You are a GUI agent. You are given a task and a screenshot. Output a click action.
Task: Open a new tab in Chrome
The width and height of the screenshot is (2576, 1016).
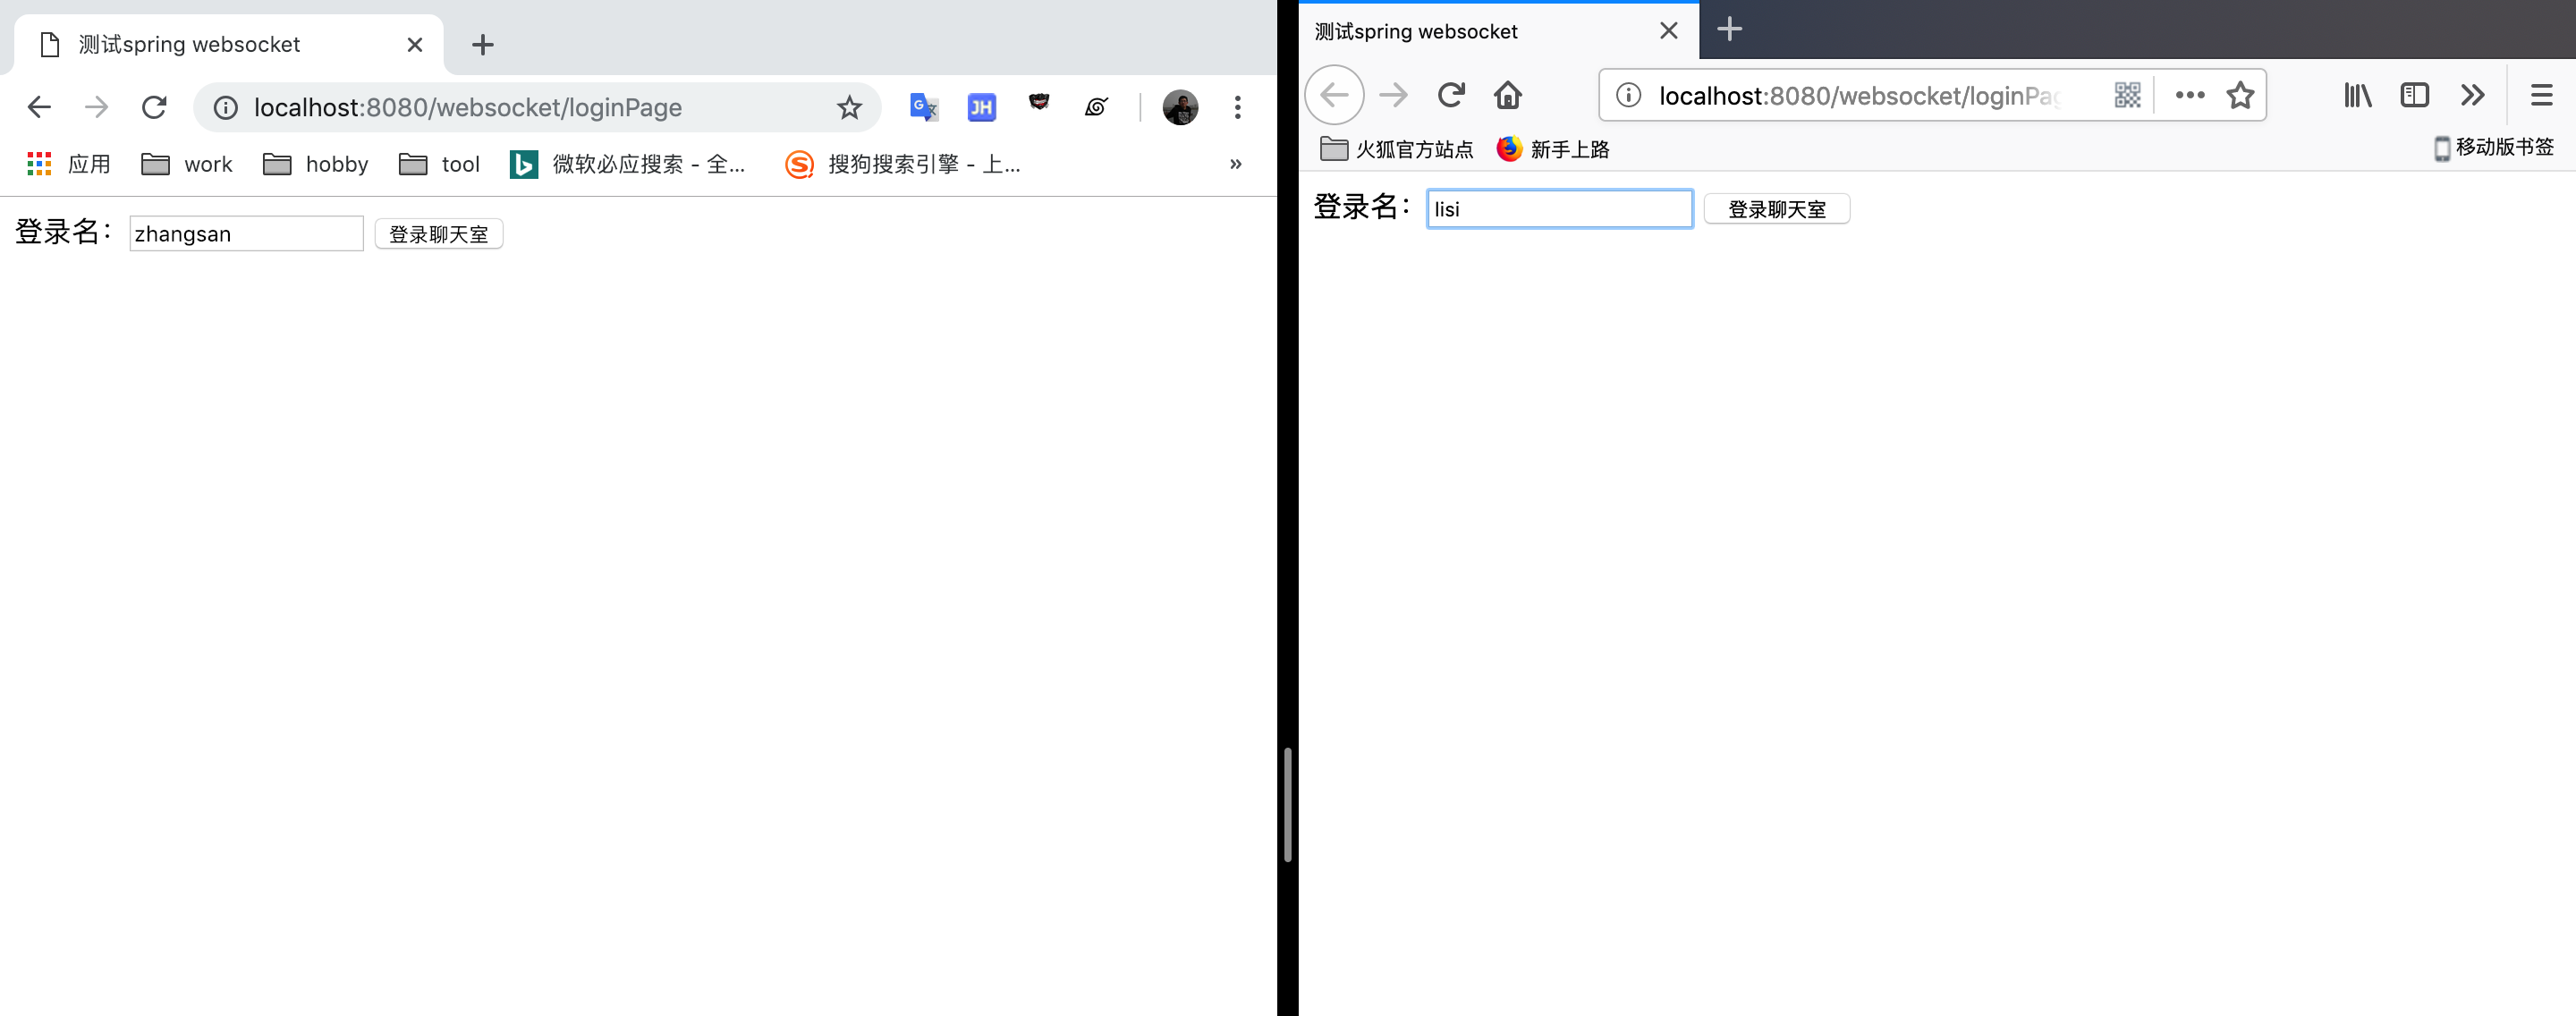[482, 45]
